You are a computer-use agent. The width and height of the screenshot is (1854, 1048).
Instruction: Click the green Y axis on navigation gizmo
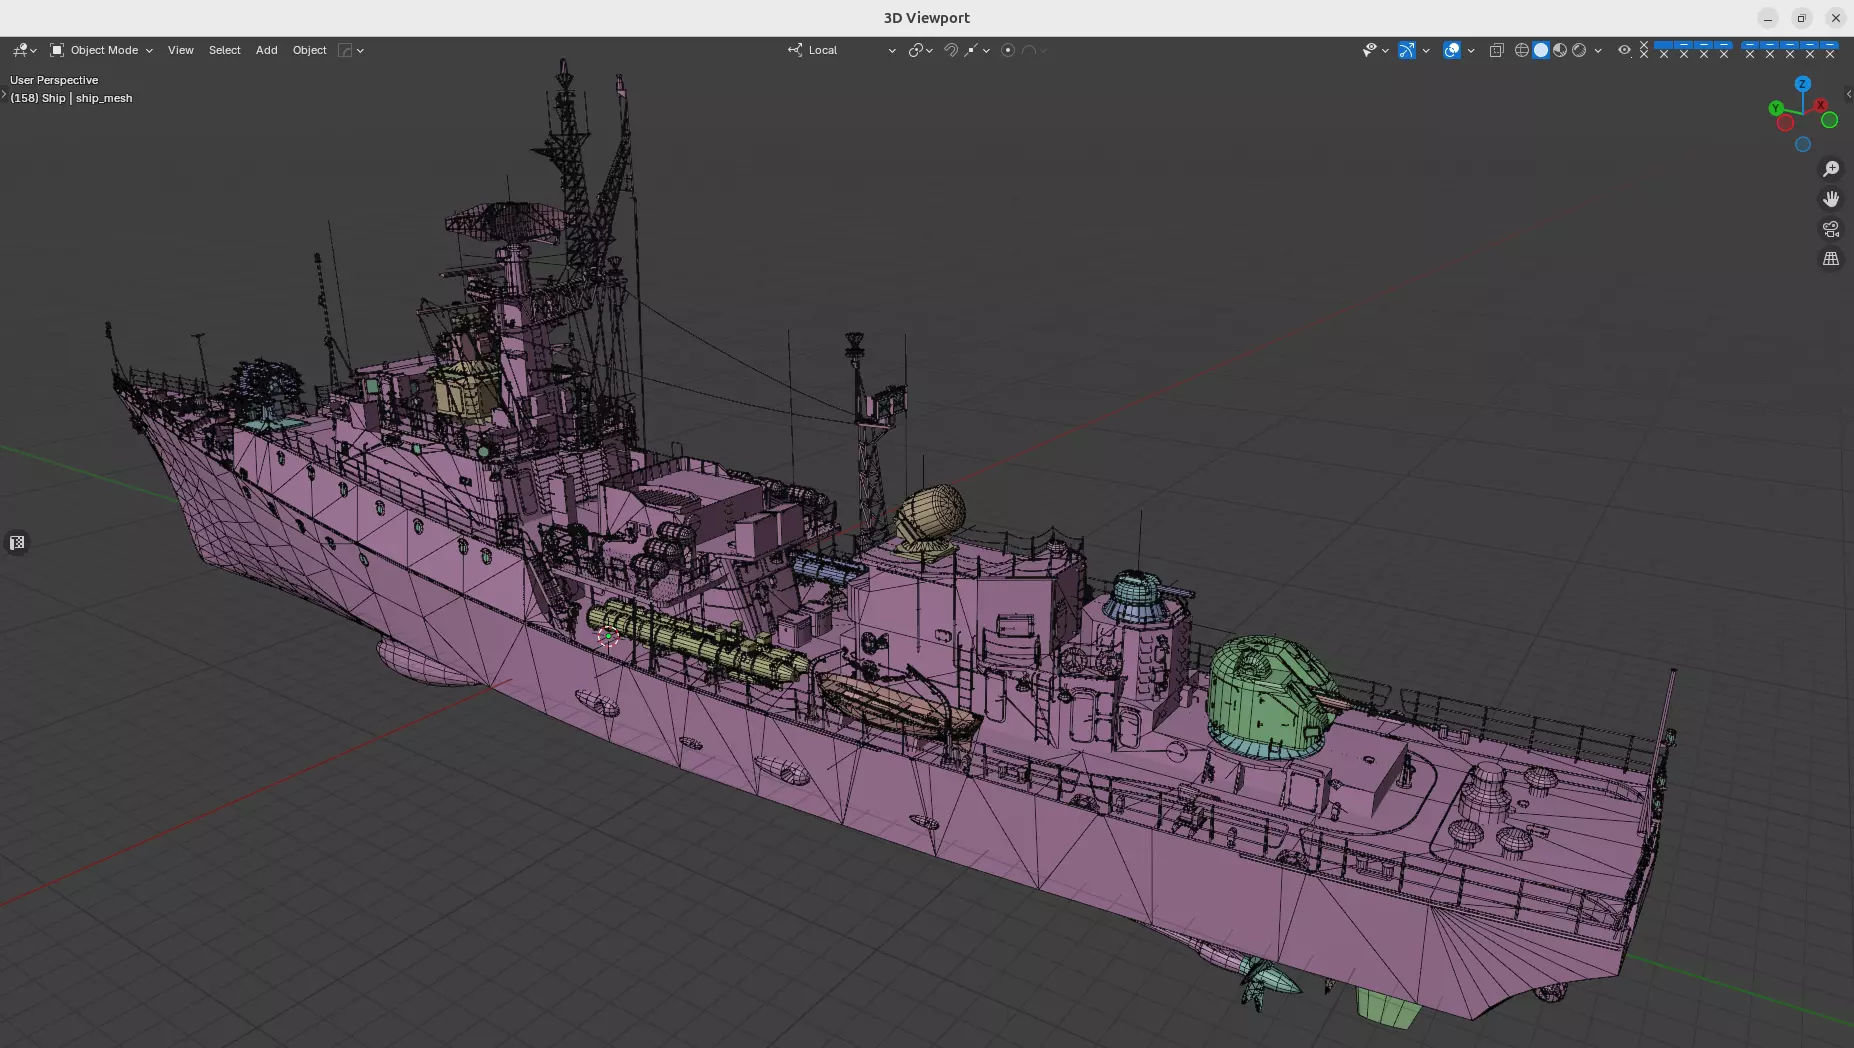(x=1776, y=108)
